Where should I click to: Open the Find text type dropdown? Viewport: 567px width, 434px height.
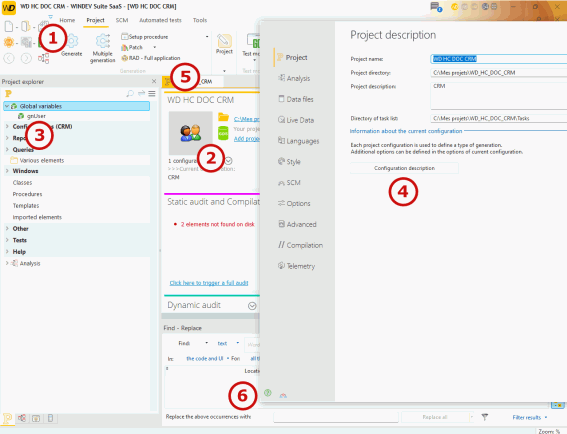click(238, 343)
